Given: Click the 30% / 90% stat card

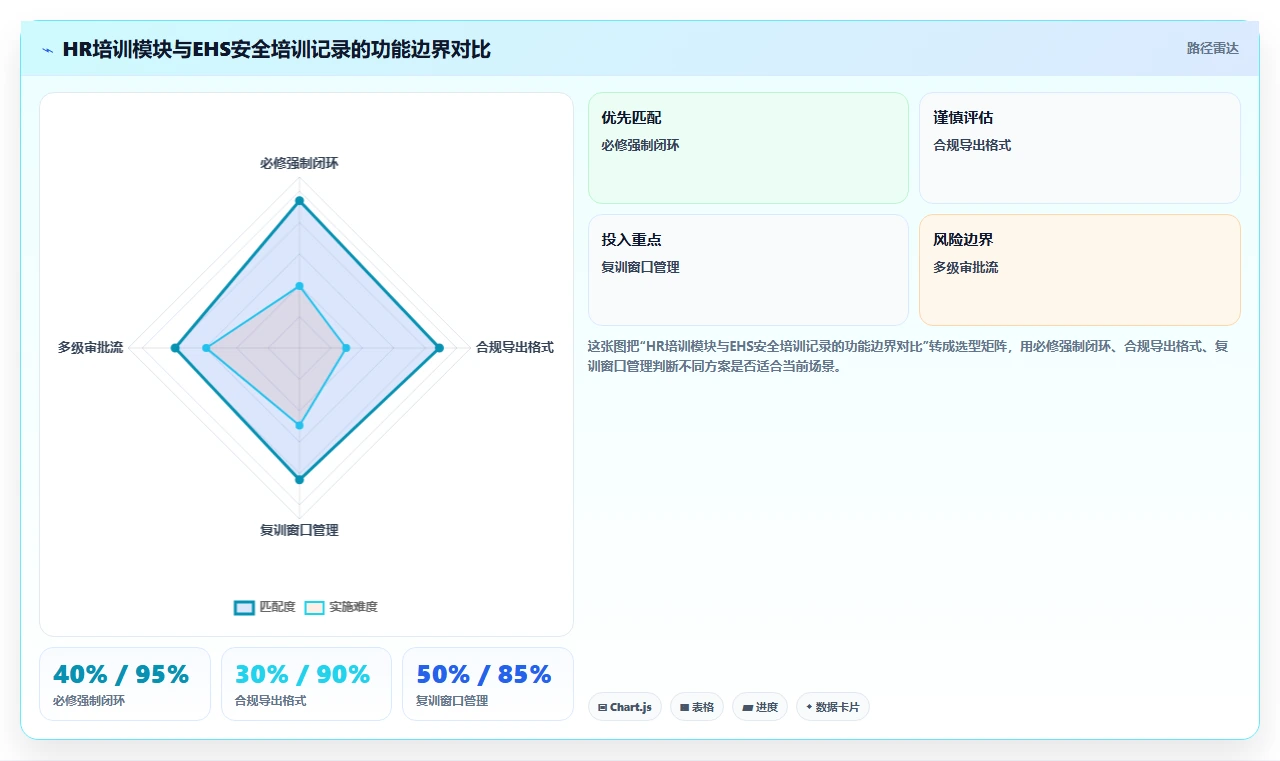Looking at the screenshot, I should [x=306, y=684].
